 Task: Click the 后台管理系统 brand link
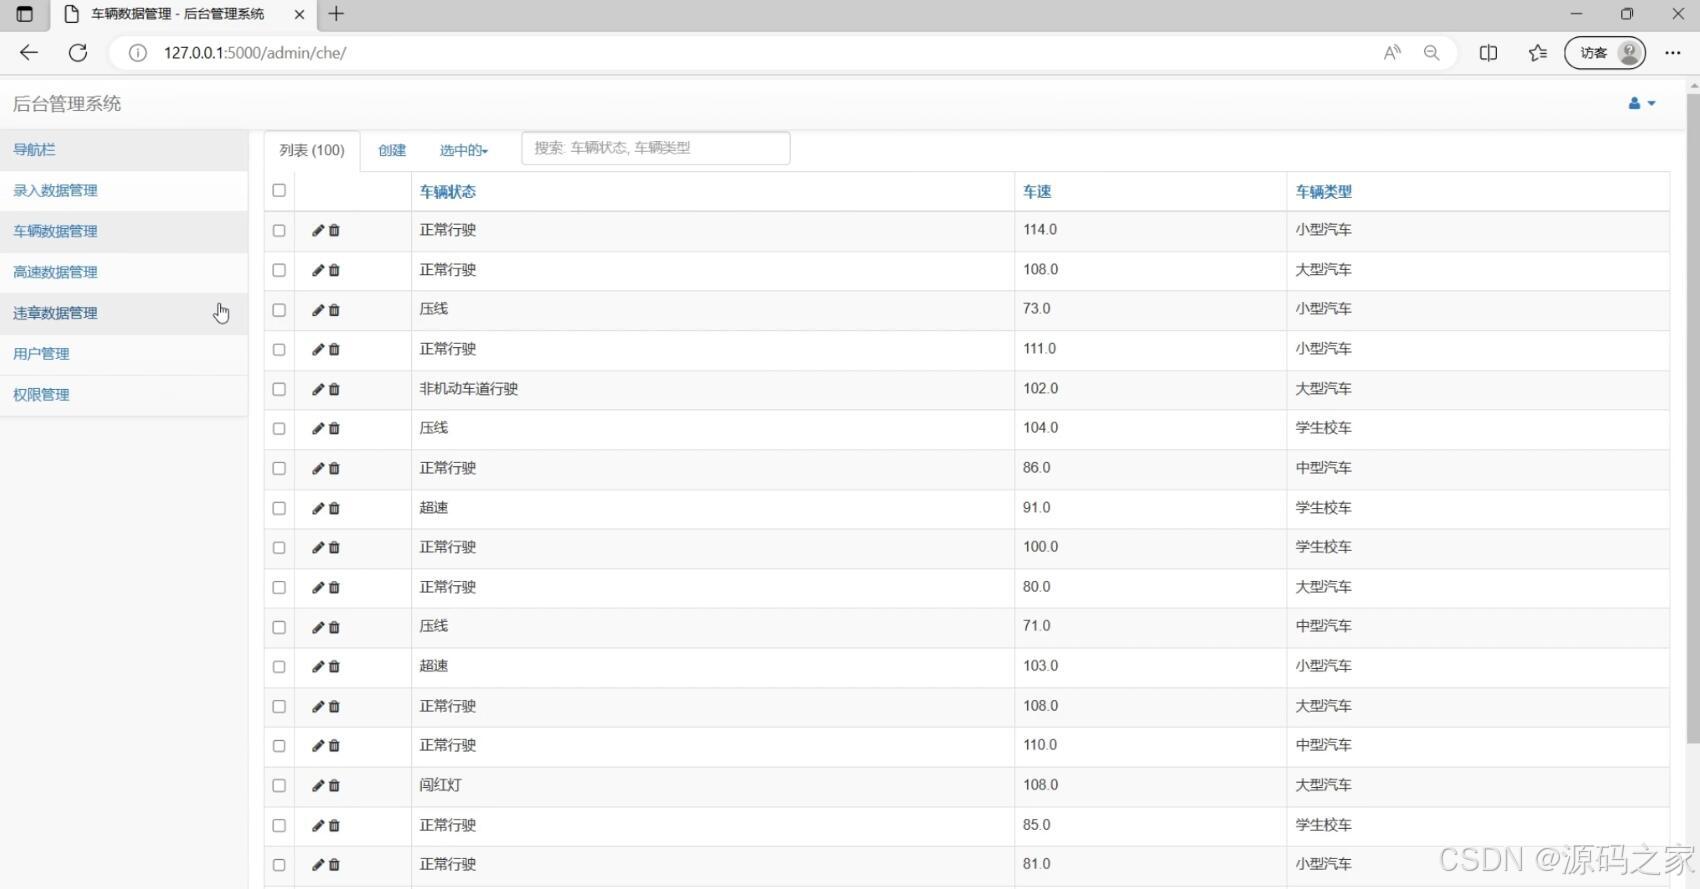[x=67, y=103]
